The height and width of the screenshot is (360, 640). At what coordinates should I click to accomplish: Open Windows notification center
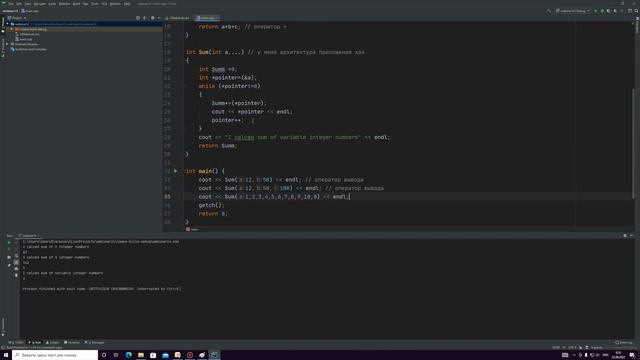[632, 355]
